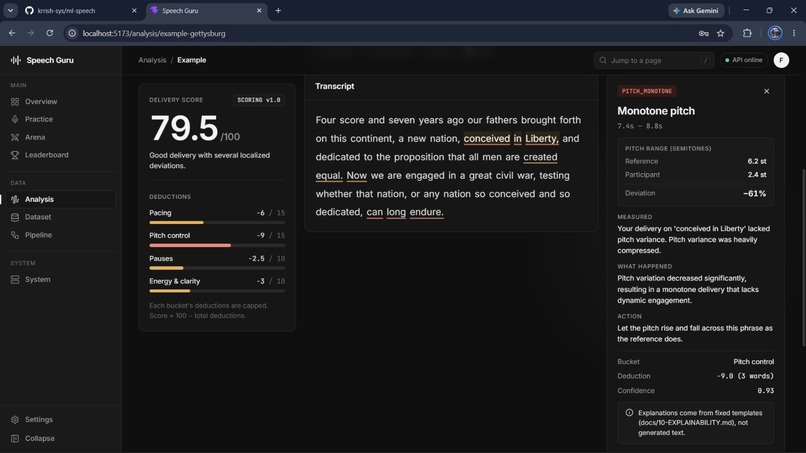Image resolution: width=806 pixels, height=453 pixels.
Task: Click the highlighted word 'created'
Action: (540, 157)
